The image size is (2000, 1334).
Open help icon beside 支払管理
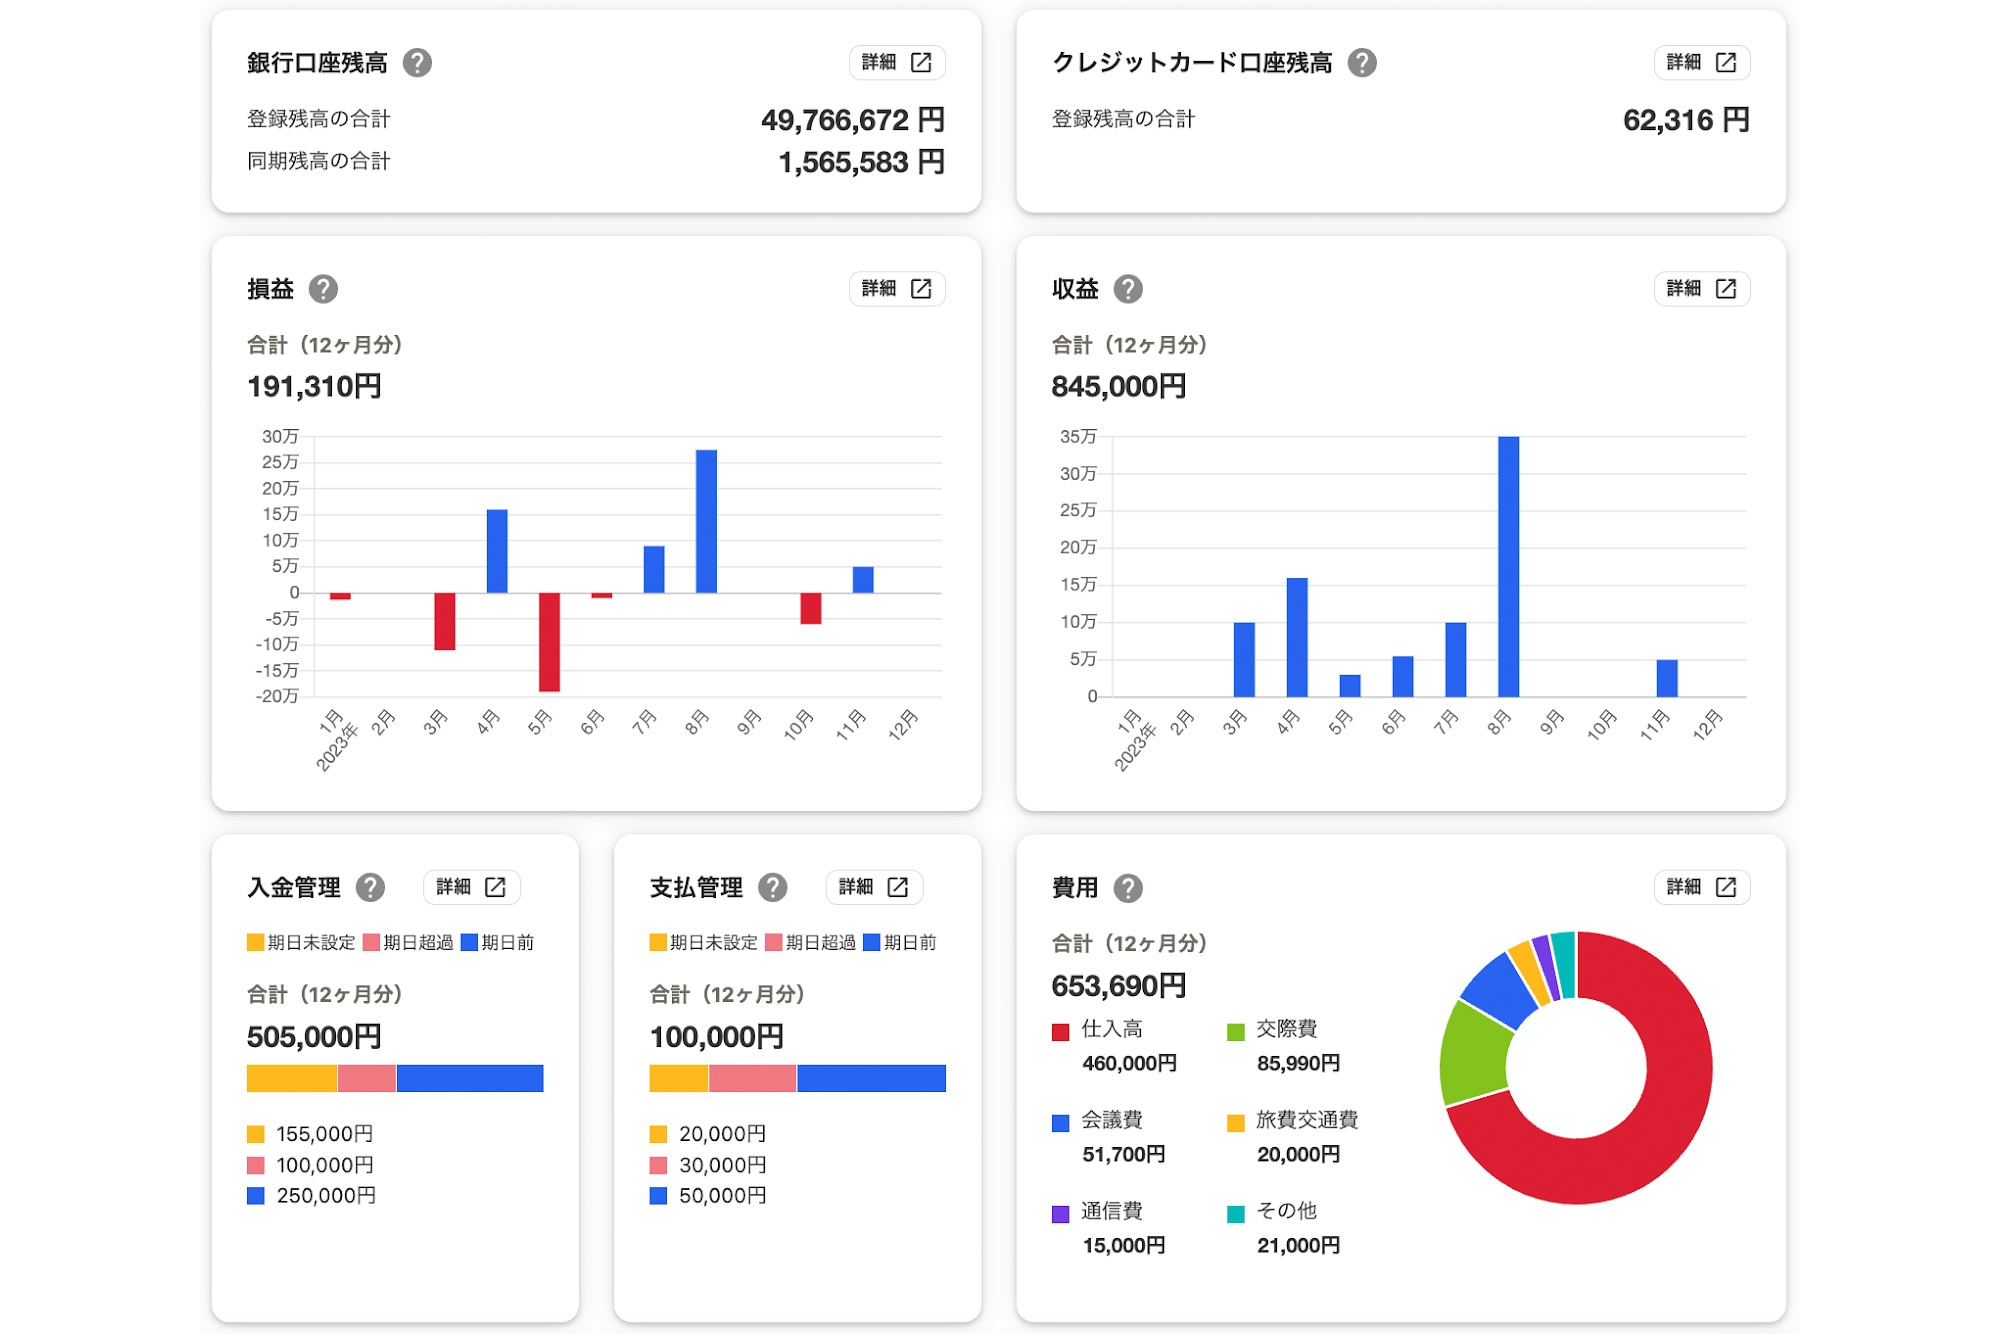pyautogui.click(x=771, y=886)
